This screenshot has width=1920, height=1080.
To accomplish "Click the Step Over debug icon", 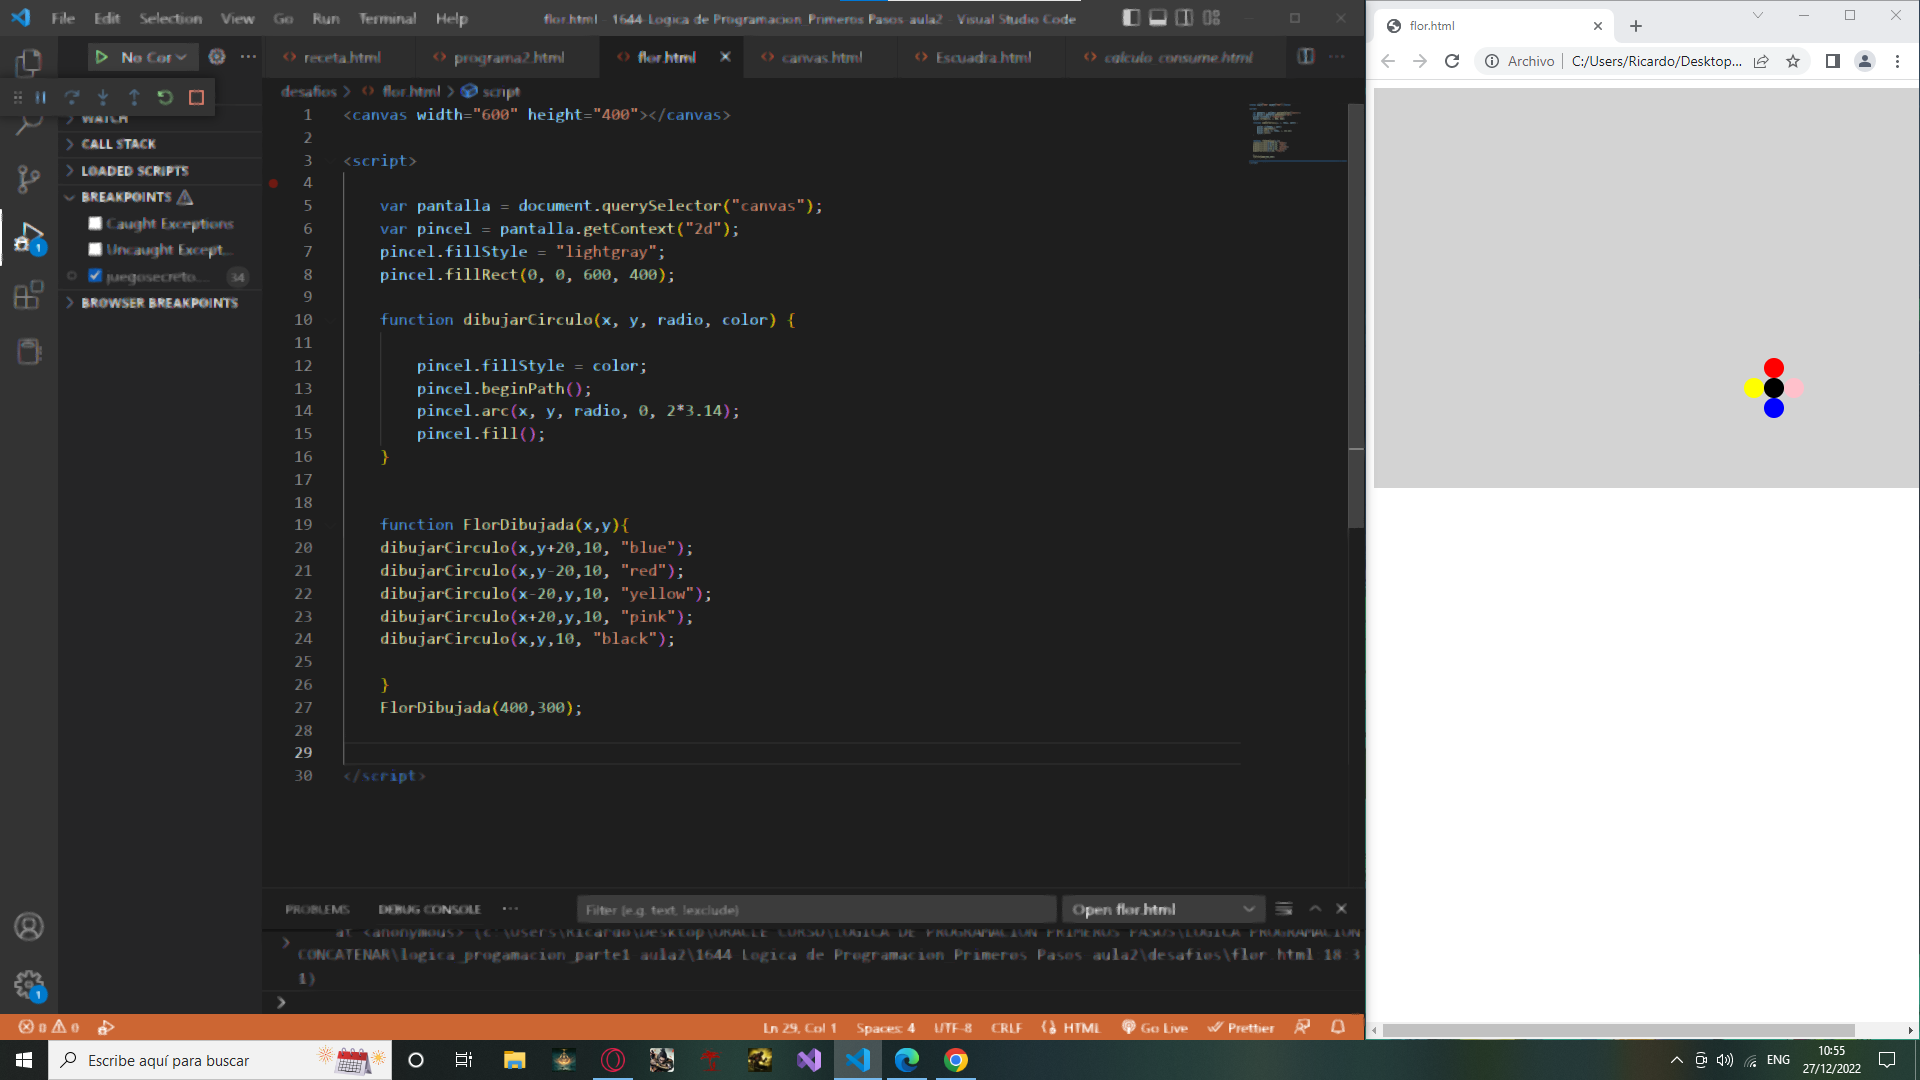I will click(73, 96).
